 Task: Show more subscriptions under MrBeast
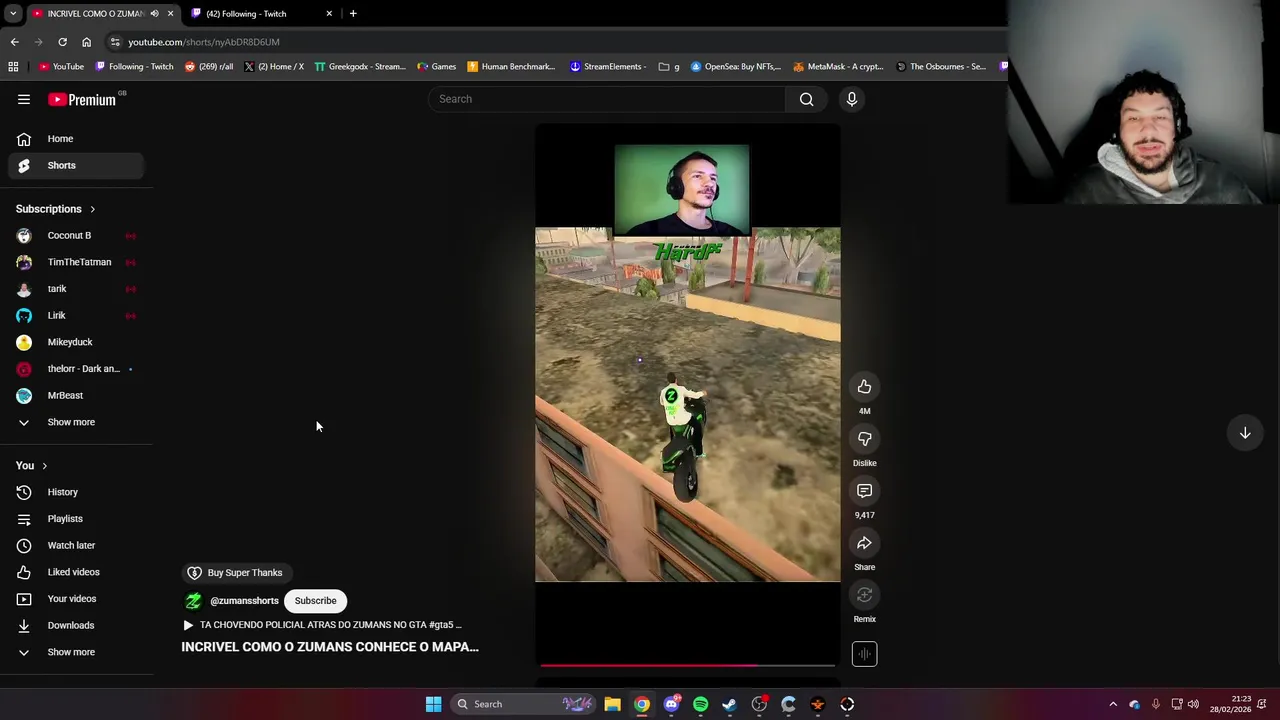(76, 422)
